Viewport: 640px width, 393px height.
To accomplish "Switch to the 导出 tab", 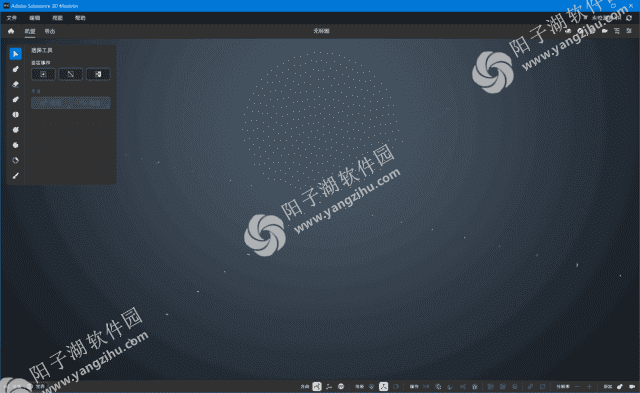I will point(50,31).
